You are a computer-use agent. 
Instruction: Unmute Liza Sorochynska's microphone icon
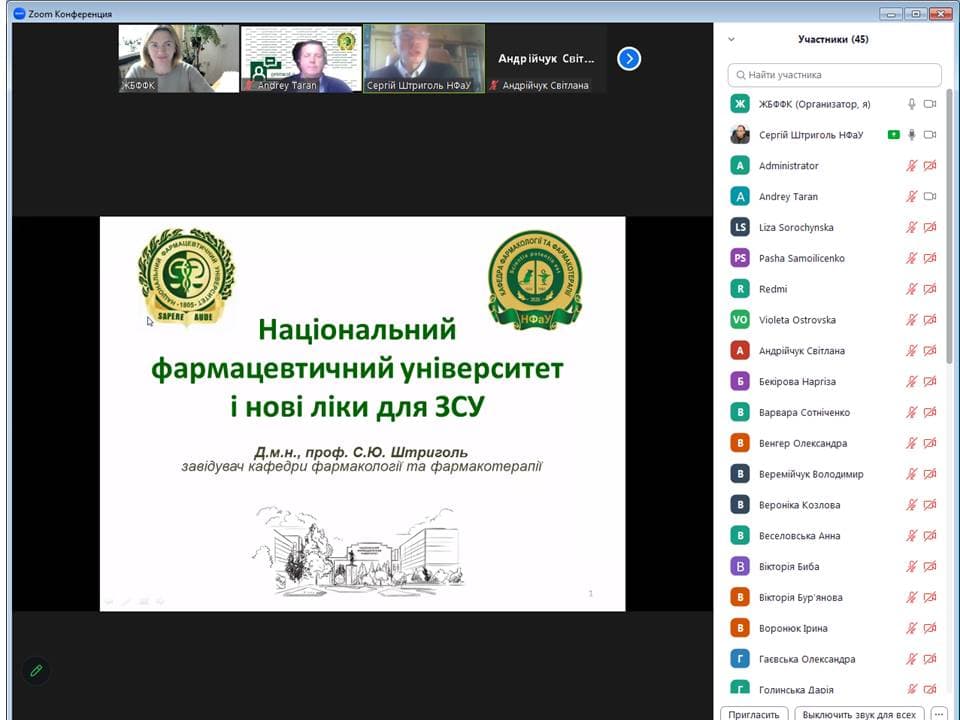click(912, 227)
